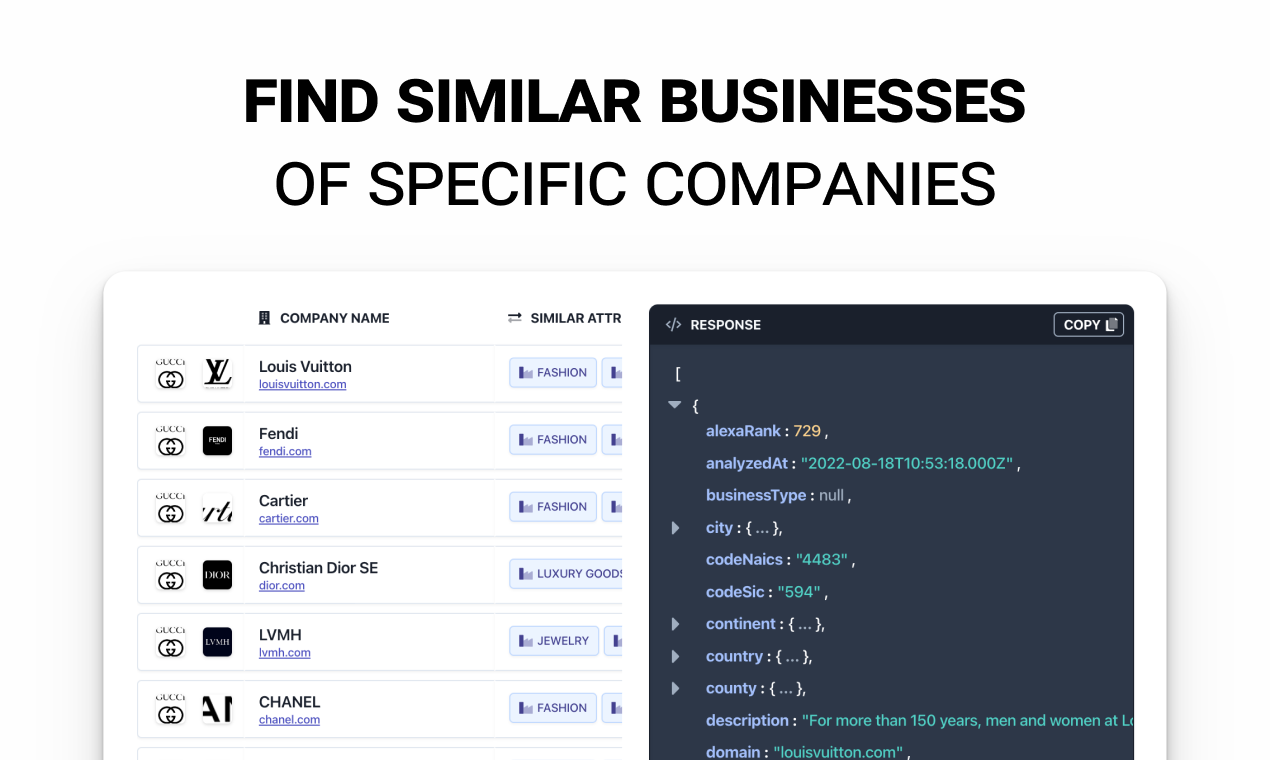Expand the country JSON node
Image resolution: width=1270 pixels, height=760 pixels.
(675, 657)
